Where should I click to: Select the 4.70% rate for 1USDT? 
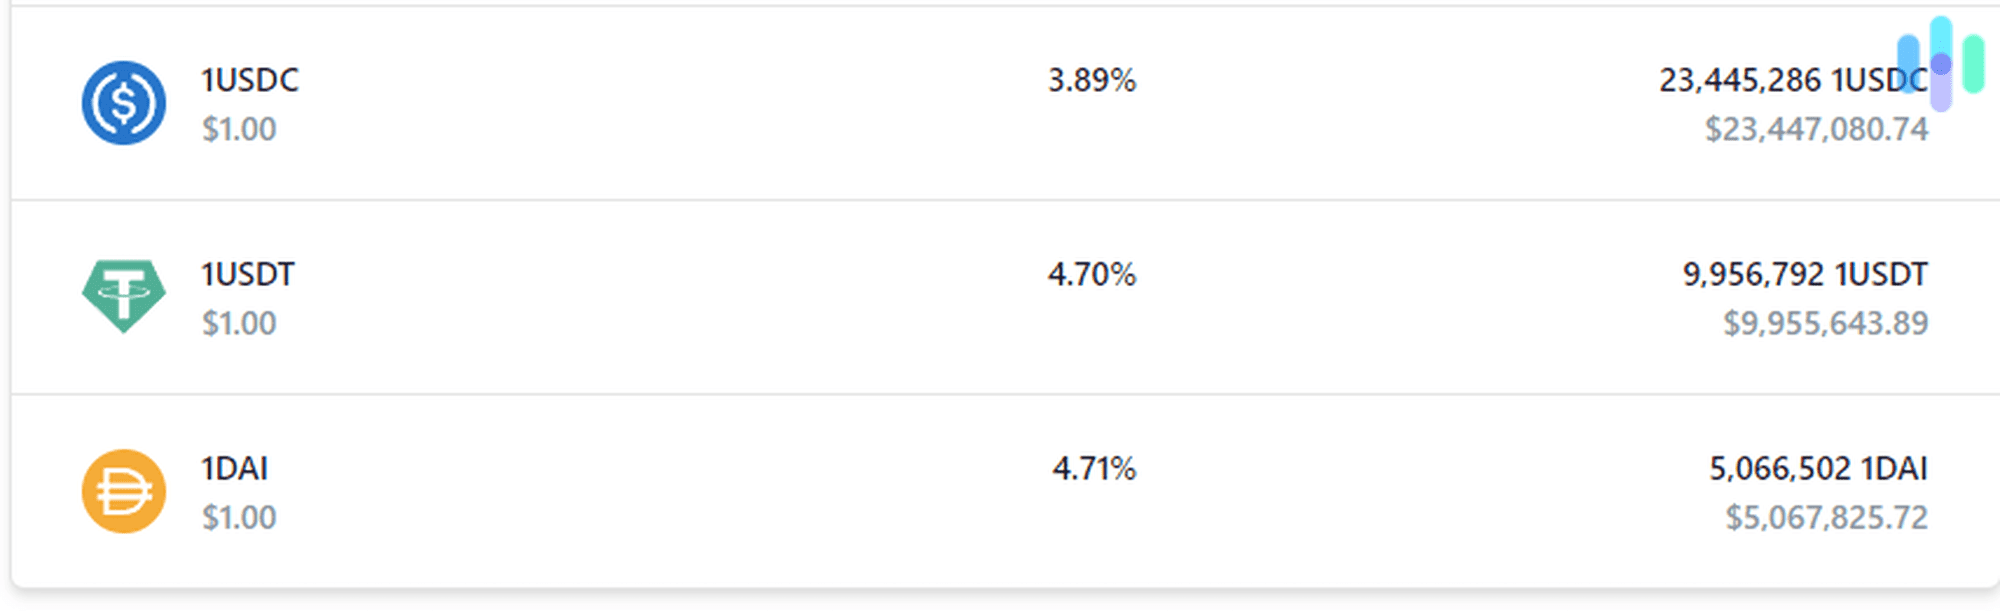(x=1092, y=274)
